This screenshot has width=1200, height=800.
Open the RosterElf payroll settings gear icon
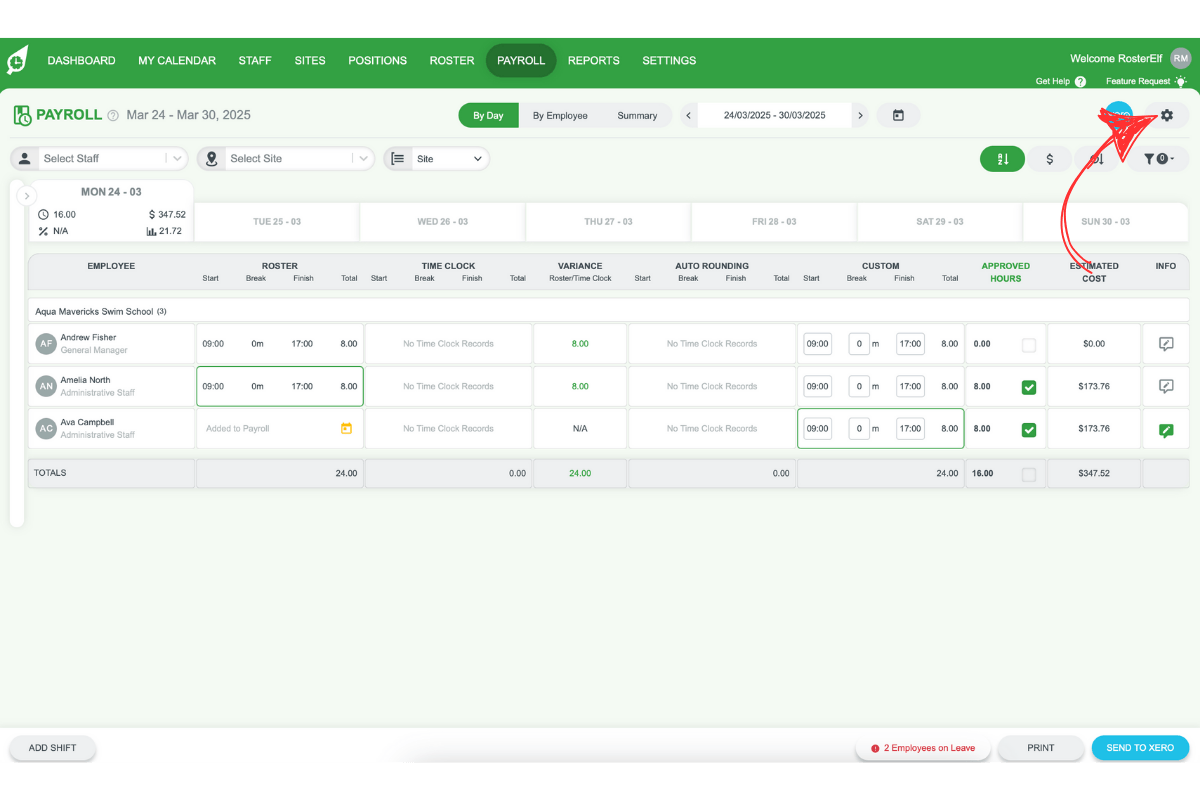pyautogui.click(x=1166, y=115)
